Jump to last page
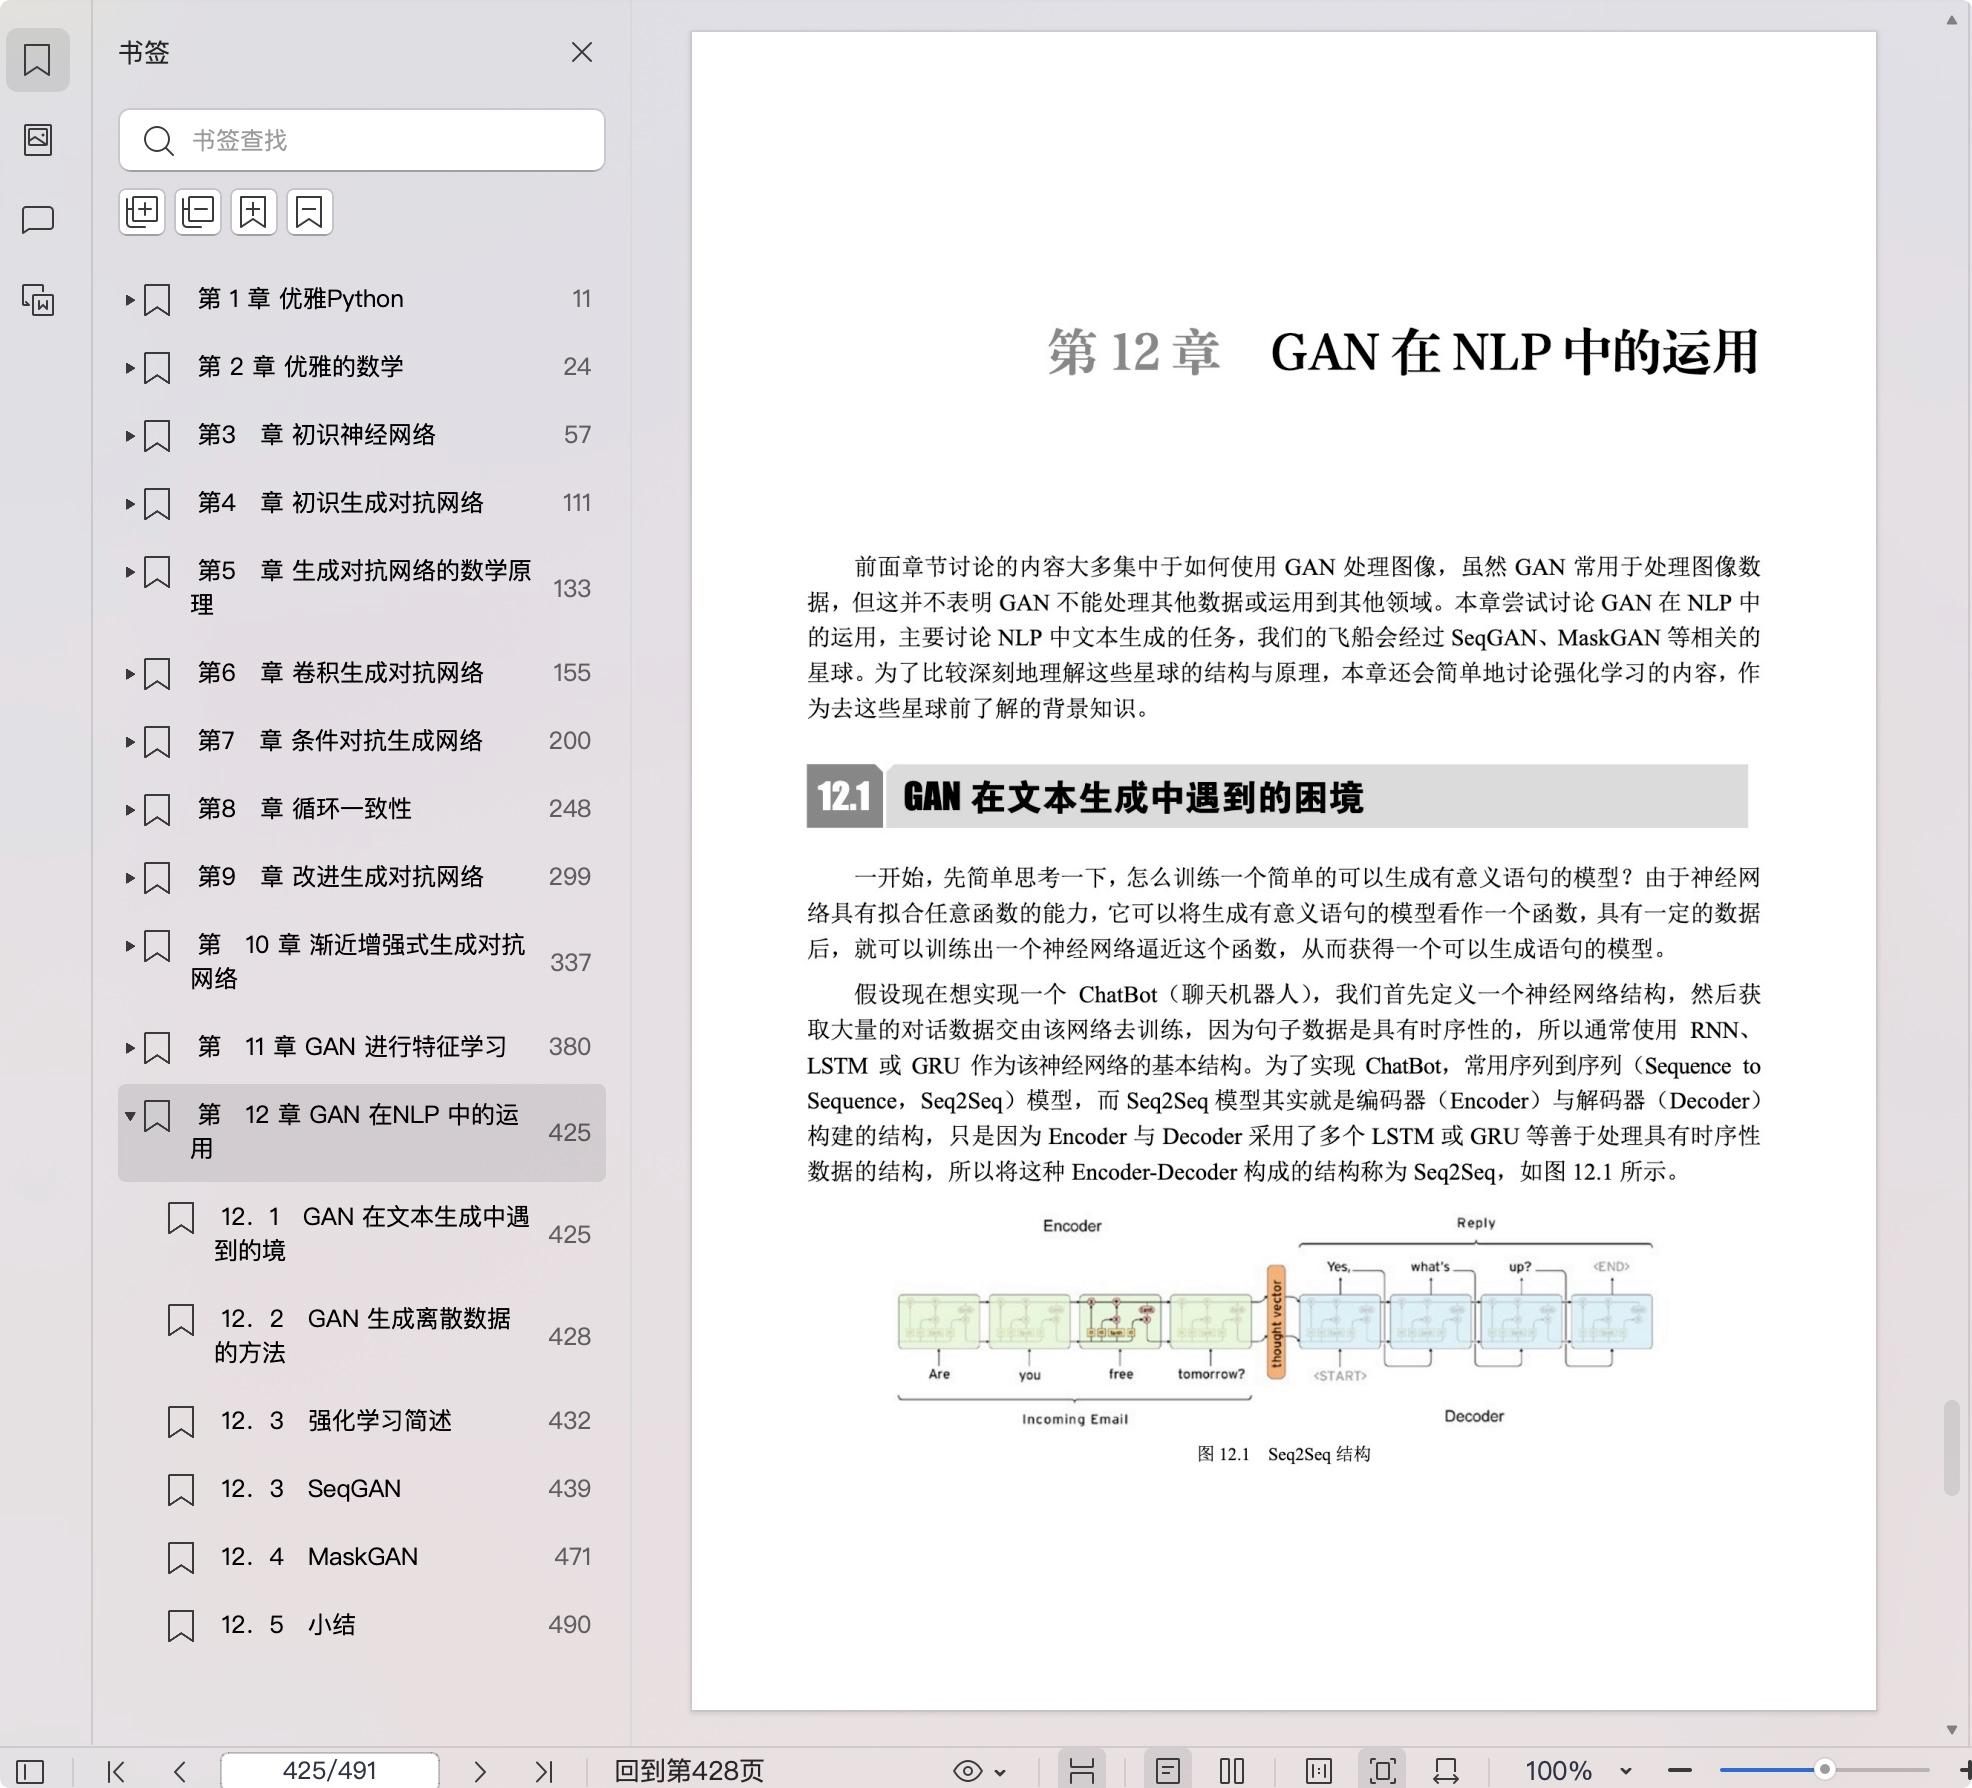The width and height of the screenshot is (1972, 1788). point(544,1771)
